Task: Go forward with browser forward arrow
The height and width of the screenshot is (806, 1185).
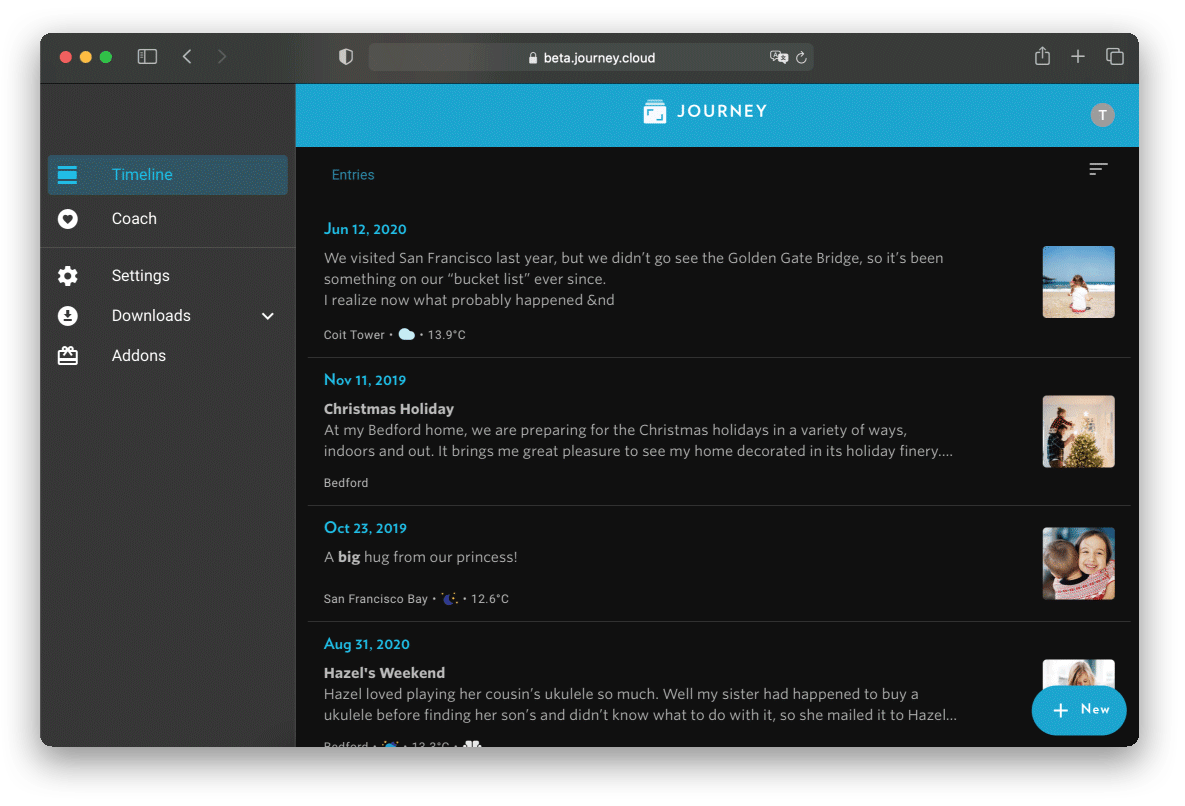Action: pos(221,57)
